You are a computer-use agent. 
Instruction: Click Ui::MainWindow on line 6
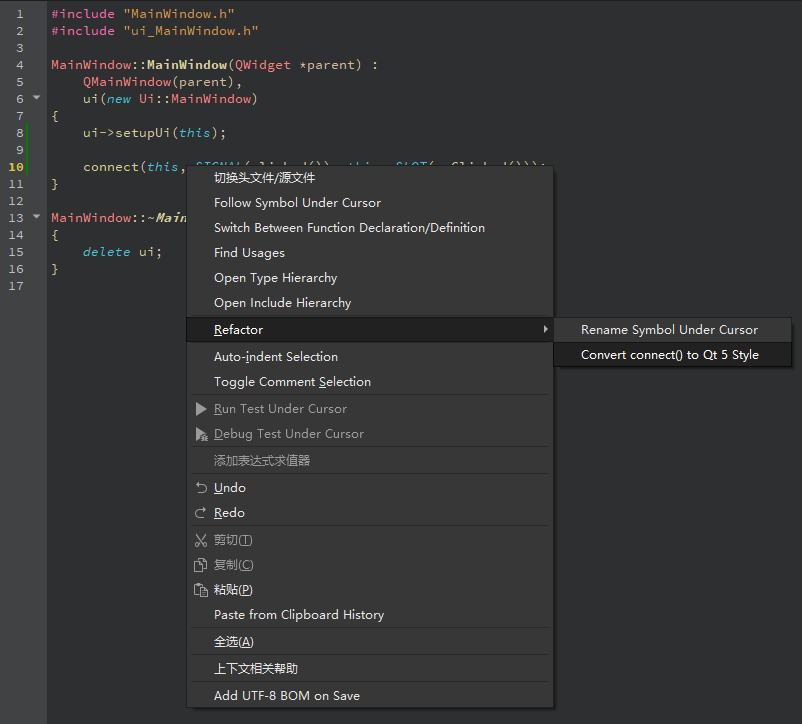[195, 99]
